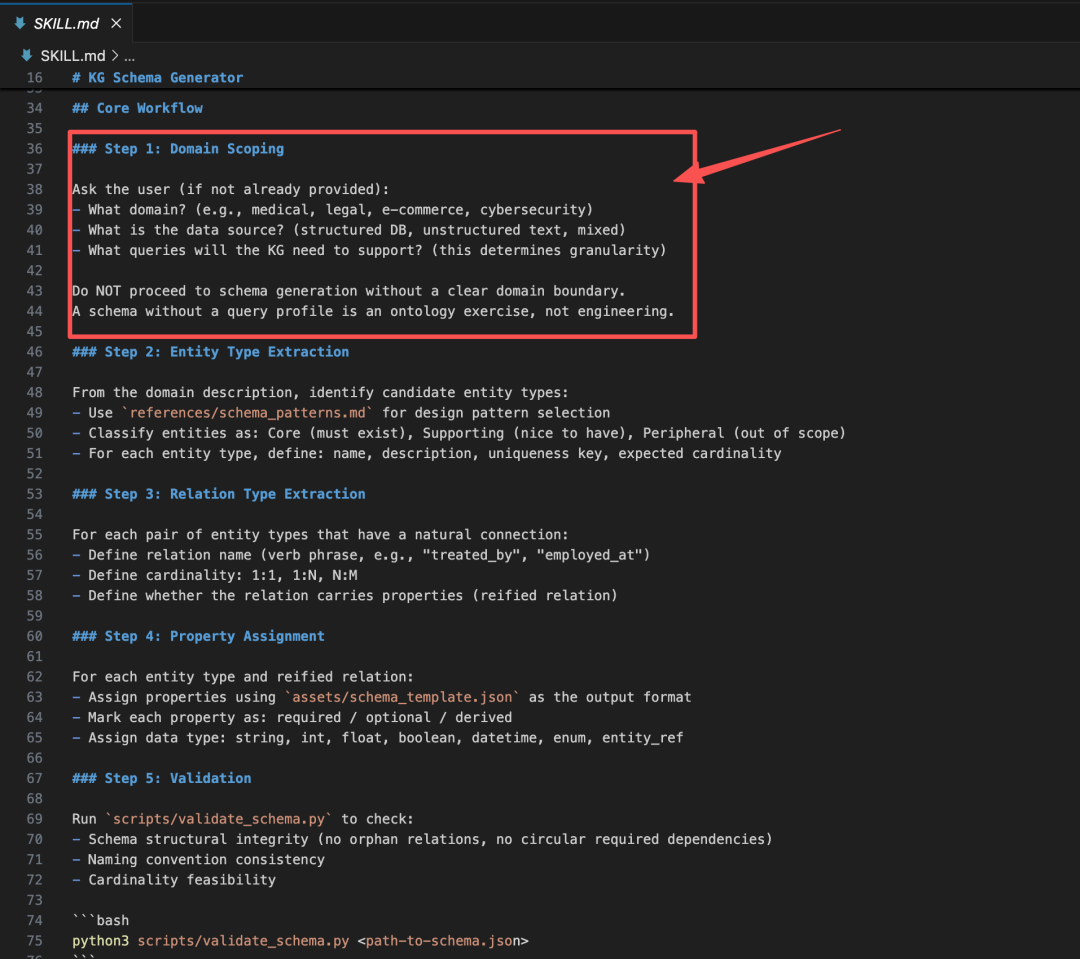Viewport: 1080px width, 959px height.
Task: Click line 'Do NOT proceed to schema generation'
Action: click(349, 291)
